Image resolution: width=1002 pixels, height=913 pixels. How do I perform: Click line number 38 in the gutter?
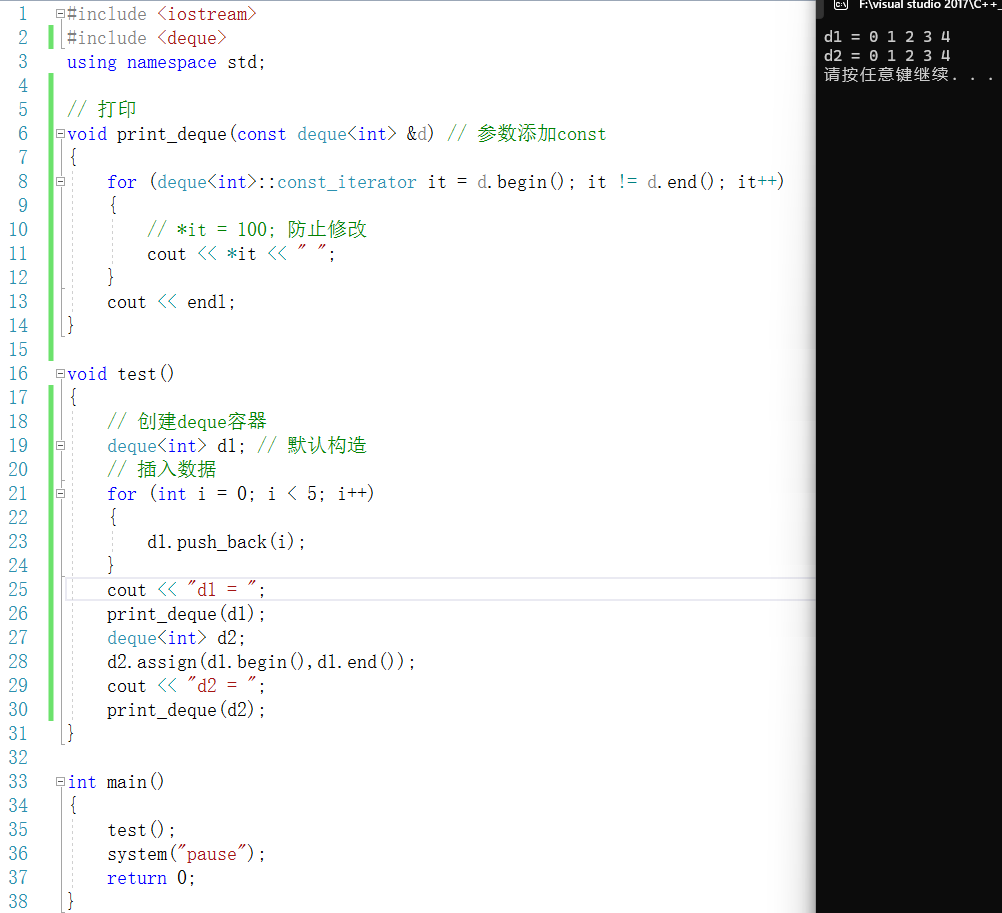tap(19, 901)
